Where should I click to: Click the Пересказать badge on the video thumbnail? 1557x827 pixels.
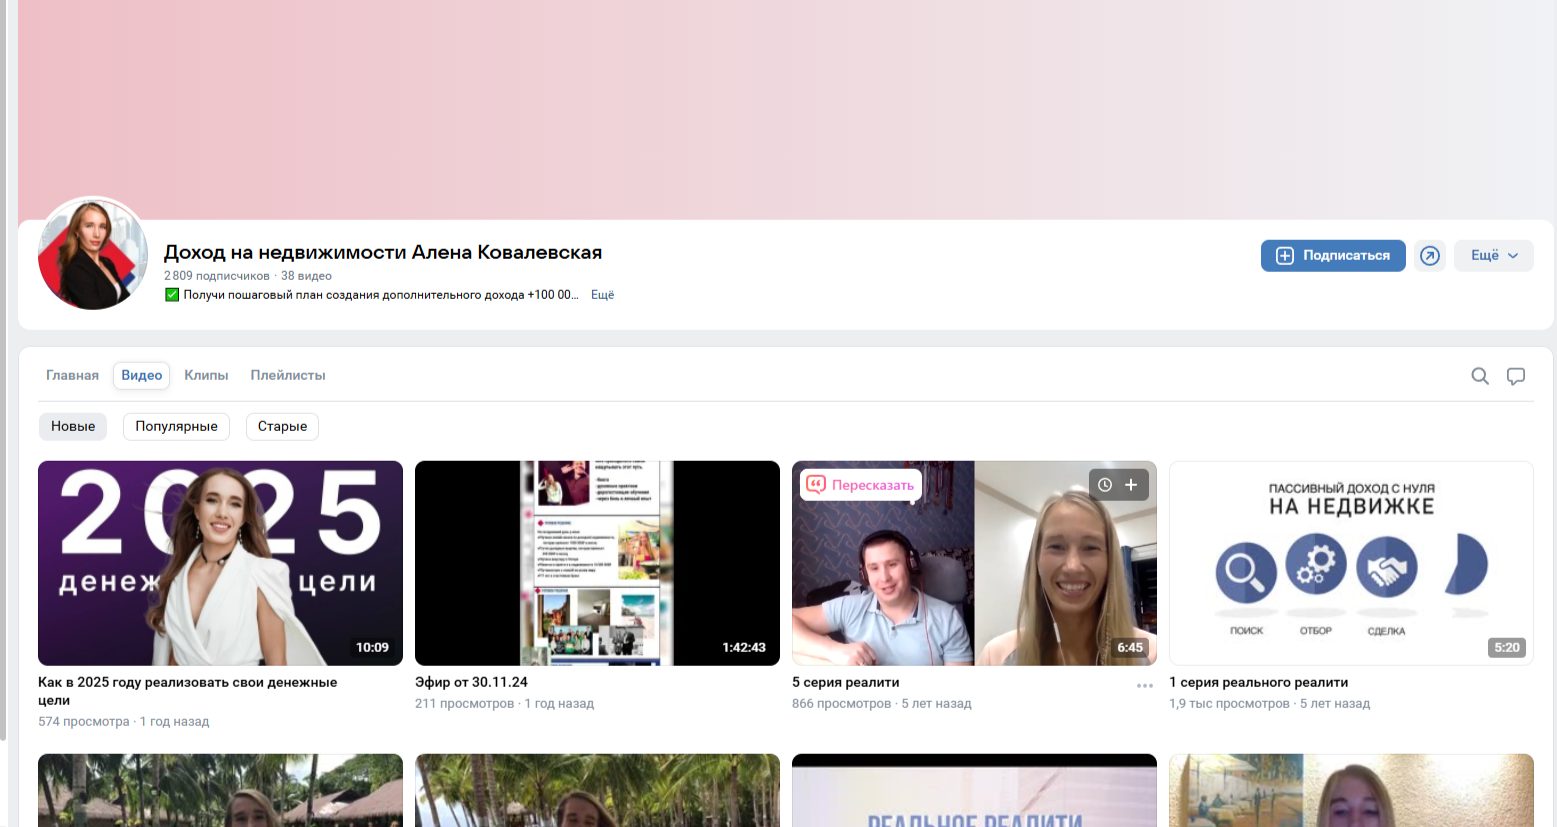pos(861,485)
